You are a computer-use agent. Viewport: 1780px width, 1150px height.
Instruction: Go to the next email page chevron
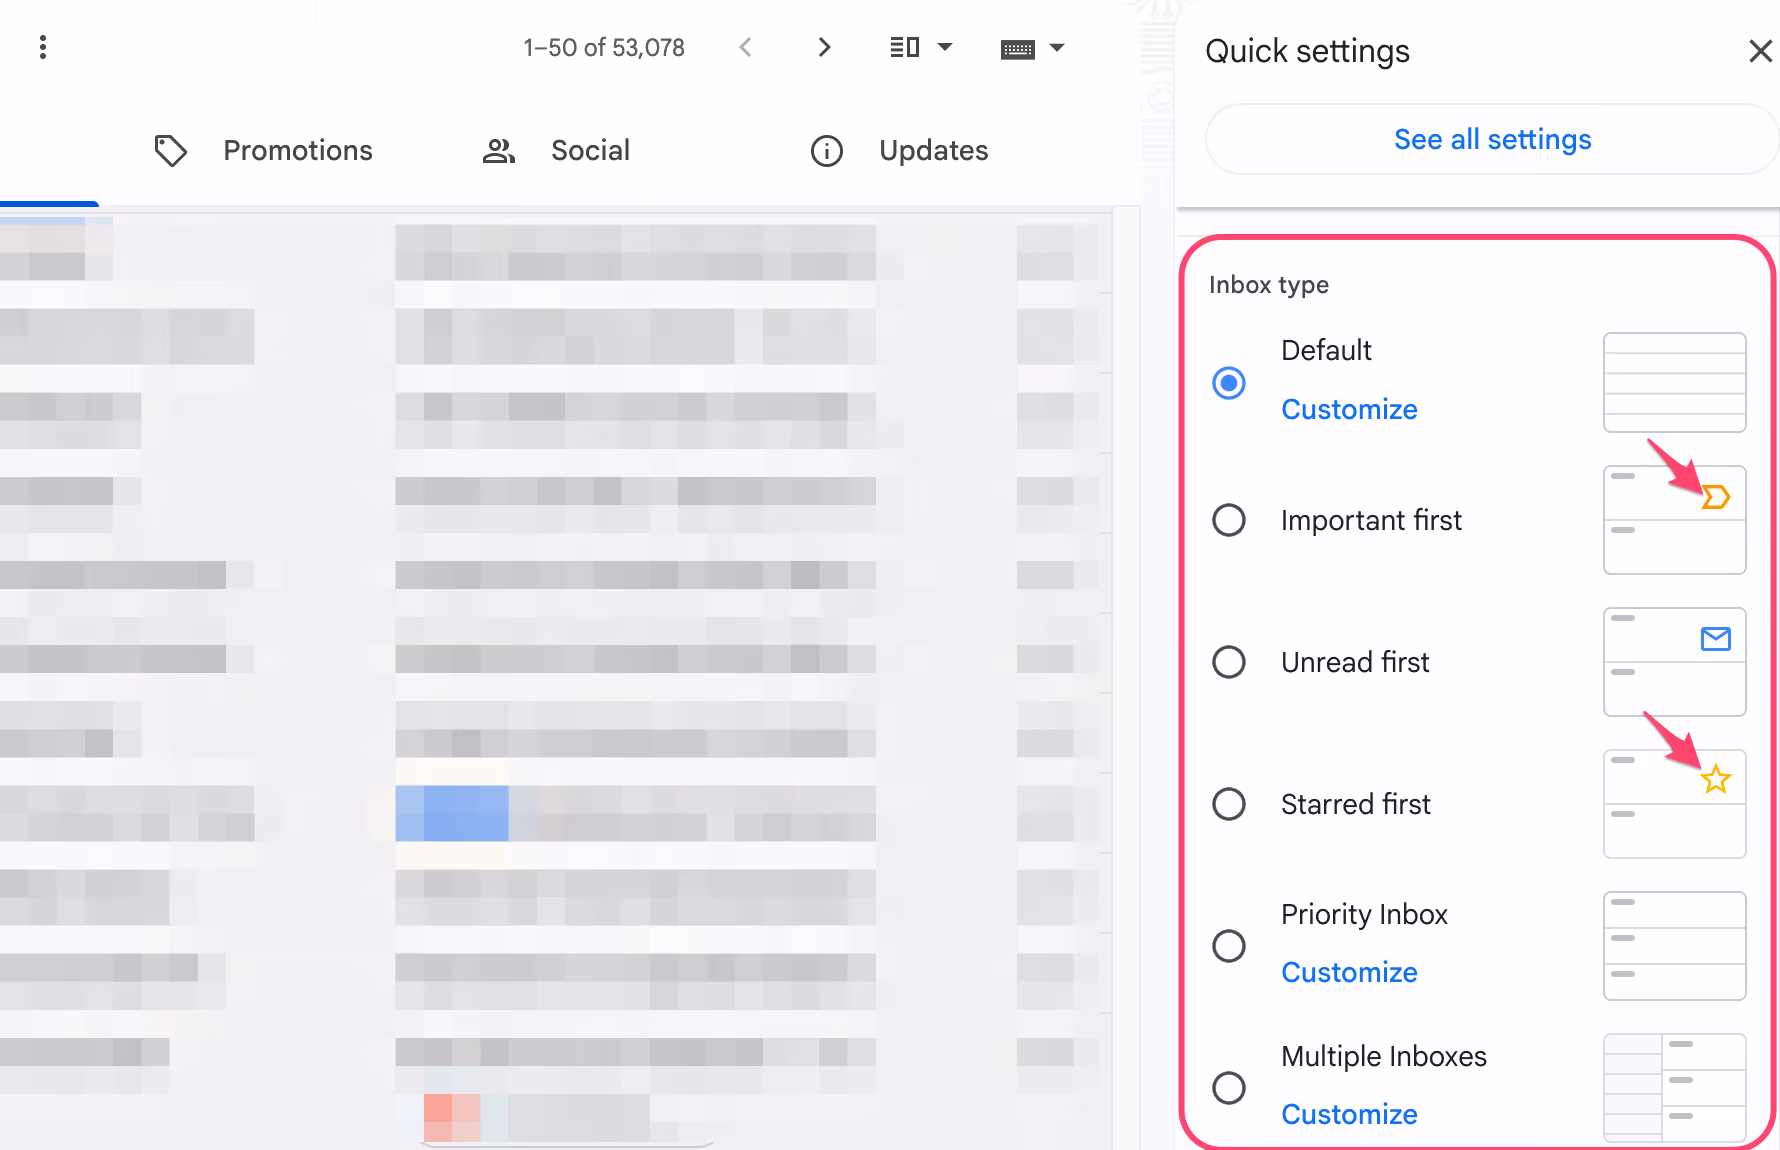tap(823, 47)
